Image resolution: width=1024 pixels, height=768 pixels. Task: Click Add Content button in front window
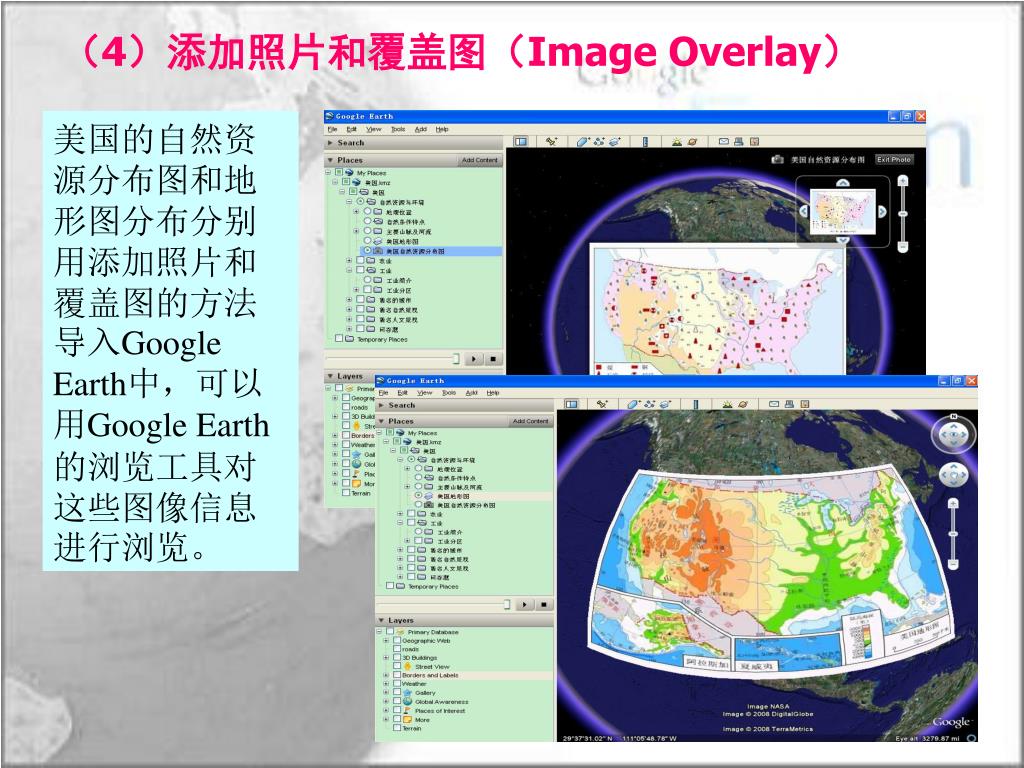pos(530,421)
